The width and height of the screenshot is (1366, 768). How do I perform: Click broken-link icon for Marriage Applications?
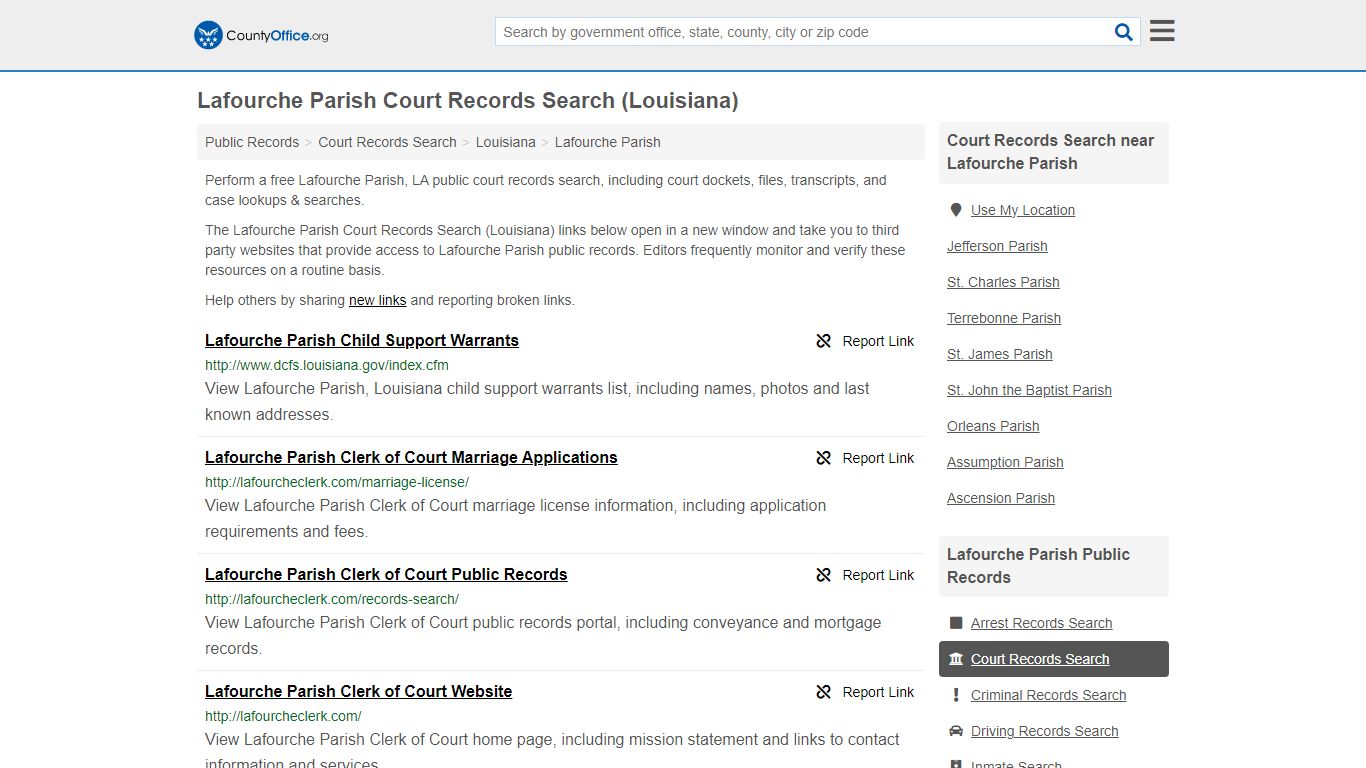click(x=824, y=458)
